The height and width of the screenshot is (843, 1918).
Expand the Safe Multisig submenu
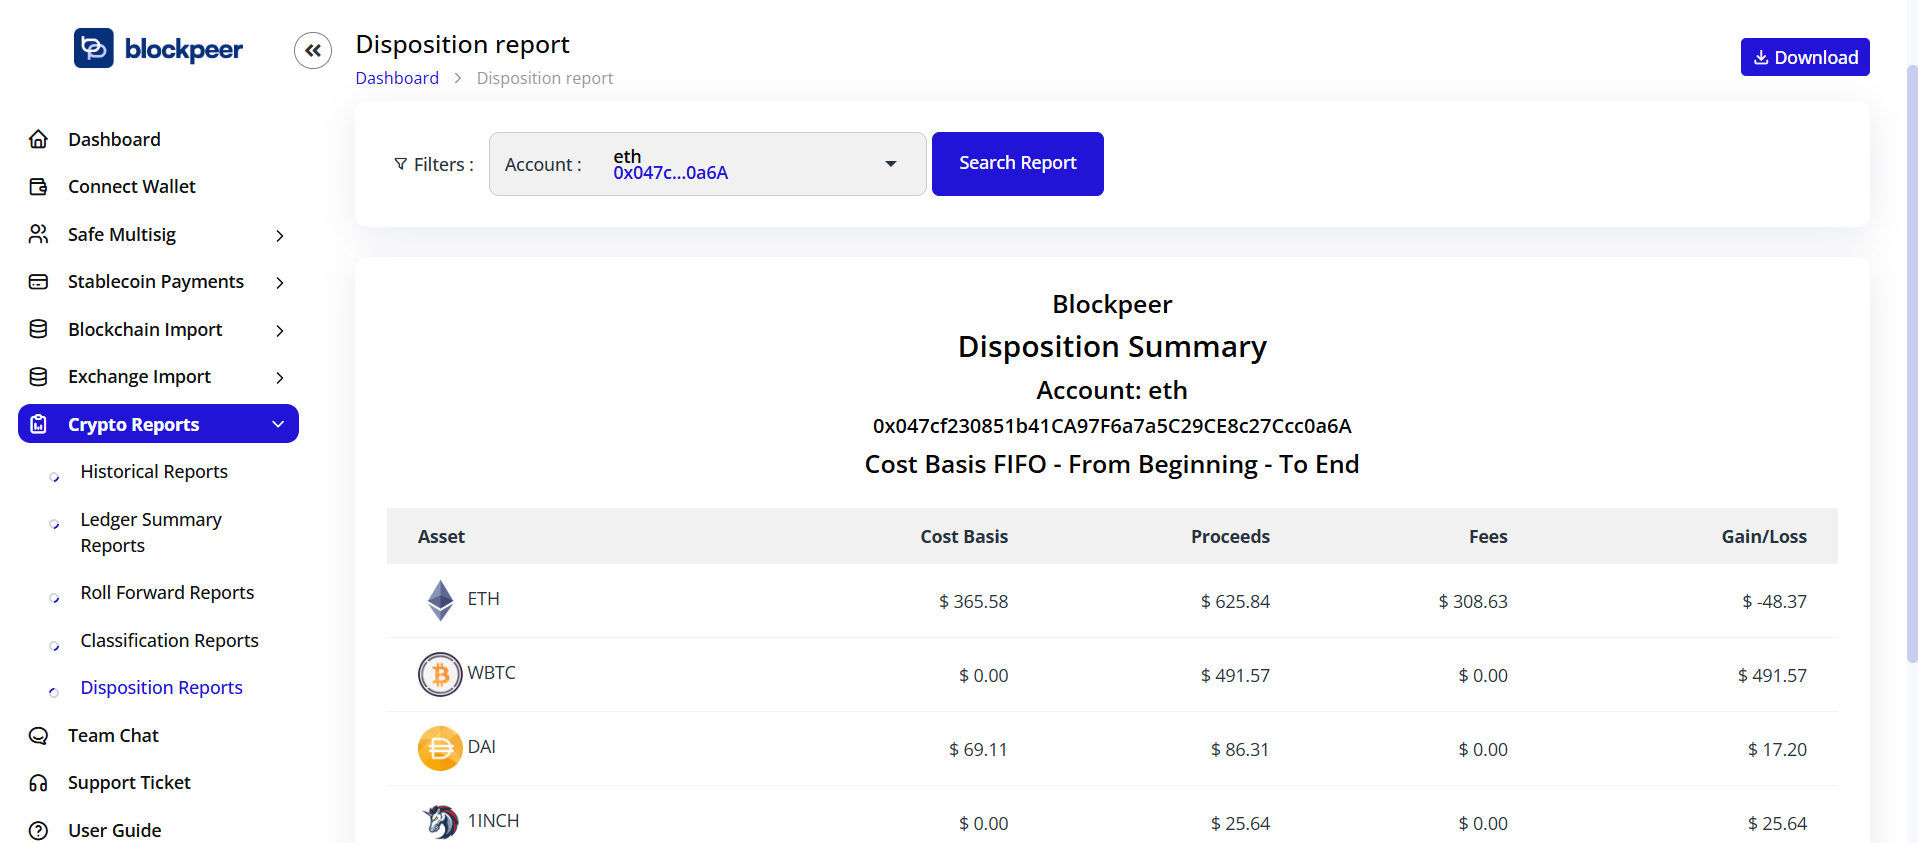click(279, 235)
